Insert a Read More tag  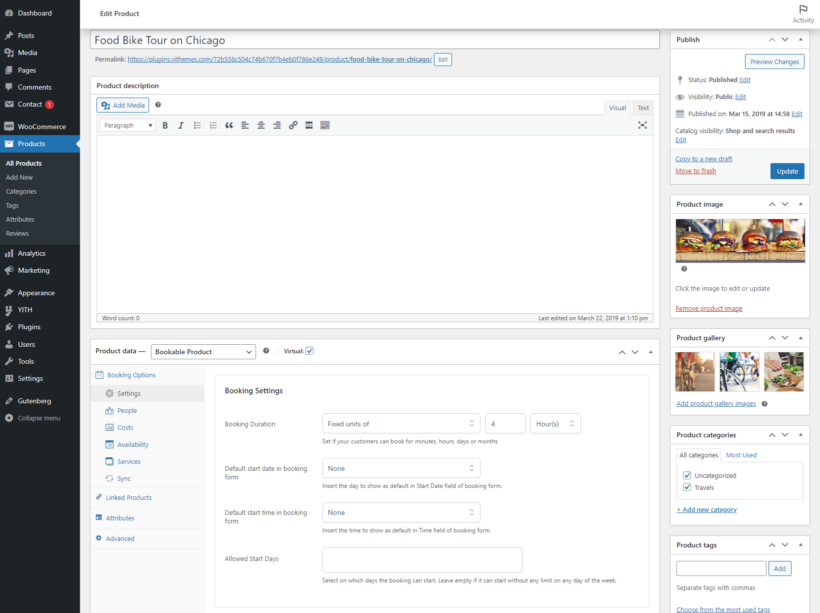tap(309, 125)
